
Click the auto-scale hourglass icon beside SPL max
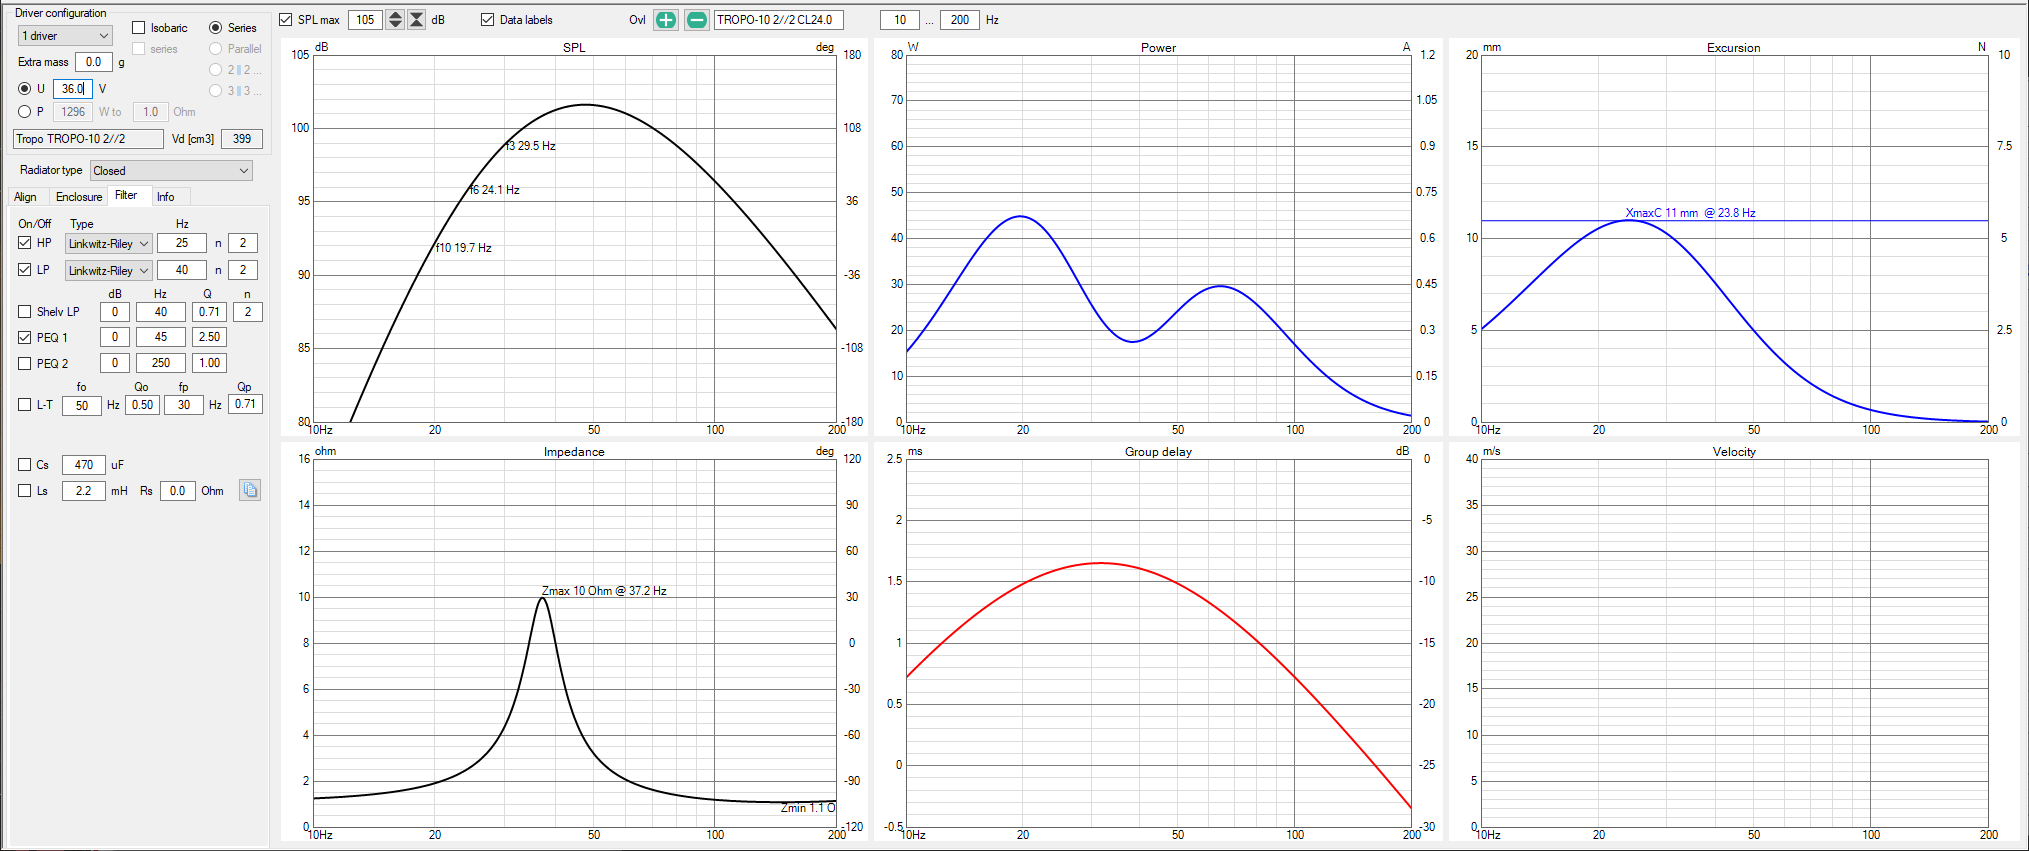tap(417, 20)
